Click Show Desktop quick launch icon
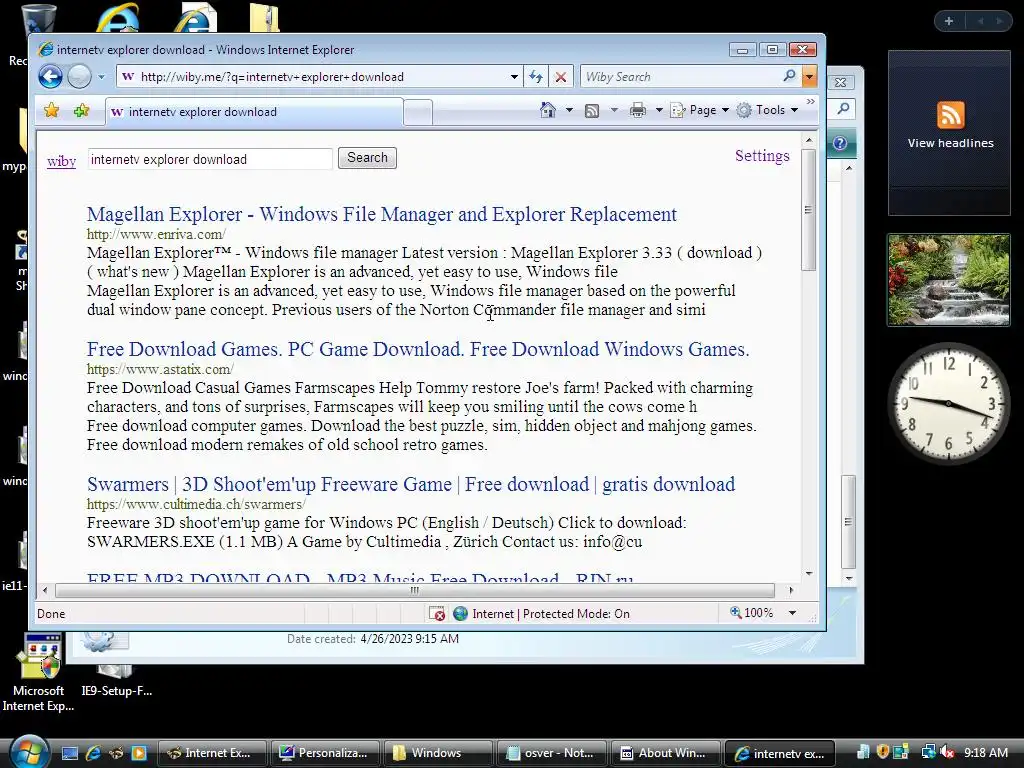This screenshot has width=1024, height=768. point(70,753)
